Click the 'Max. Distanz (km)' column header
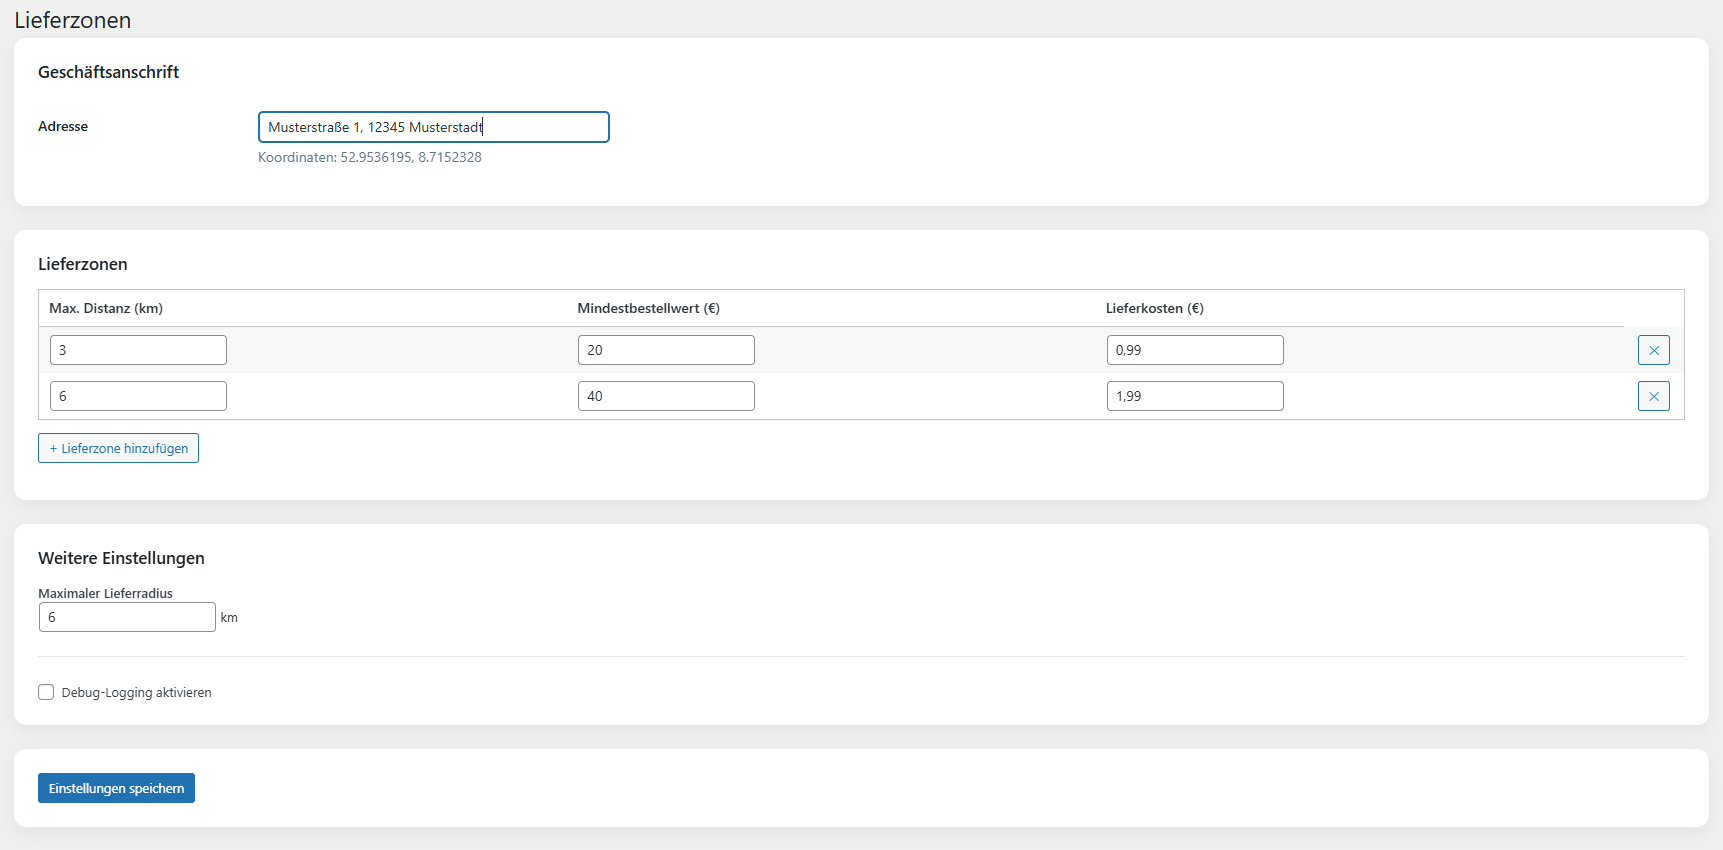The image size is (1723, 850). click(x=106, y=308)
